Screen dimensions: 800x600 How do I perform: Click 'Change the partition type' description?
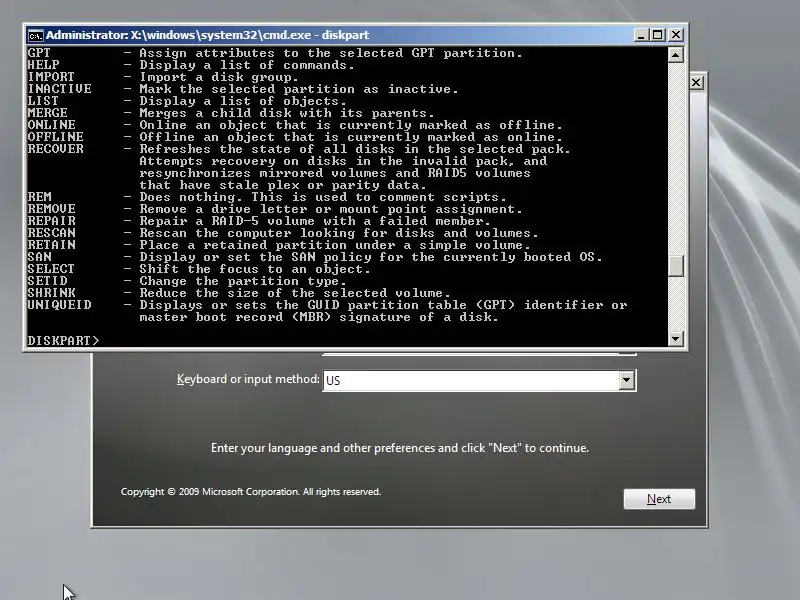[243, 281]
